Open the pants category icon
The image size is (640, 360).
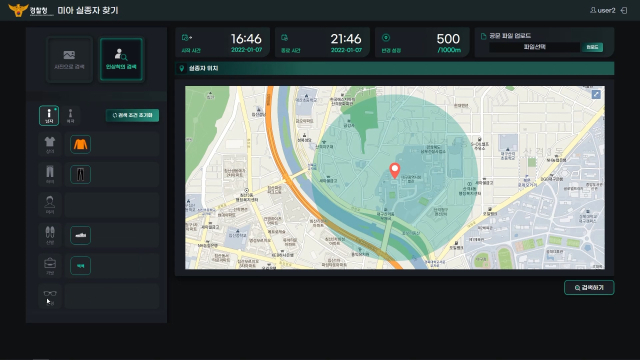click(x=50, y=174)
